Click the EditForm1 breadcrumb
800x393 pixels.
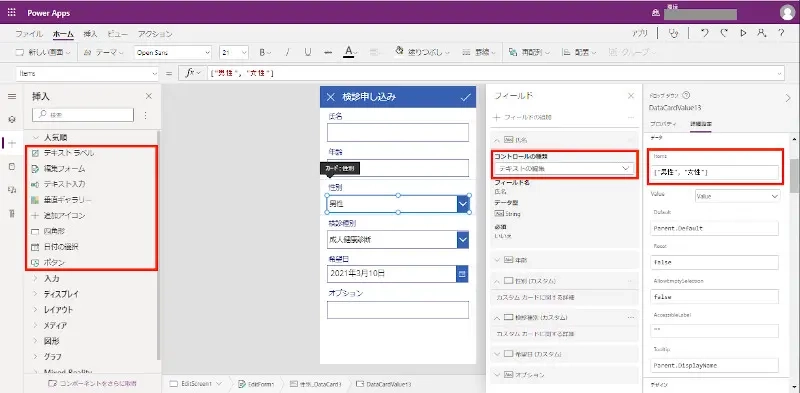pyautogui.click(x=256, y=384)
